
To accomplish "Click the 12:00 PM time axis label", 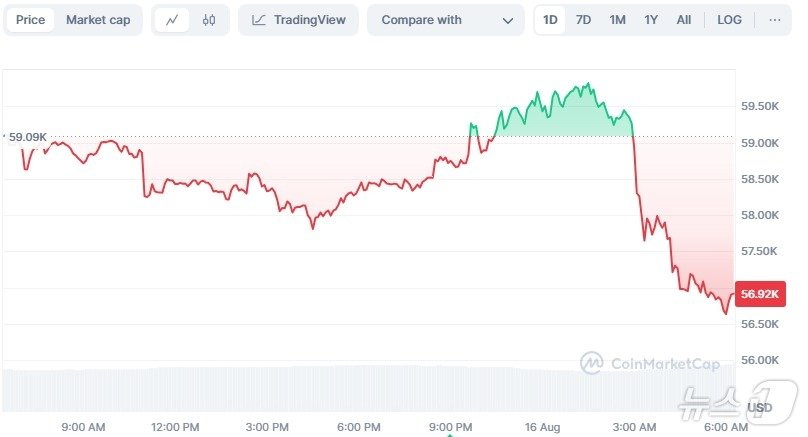I will coord(175,427).
